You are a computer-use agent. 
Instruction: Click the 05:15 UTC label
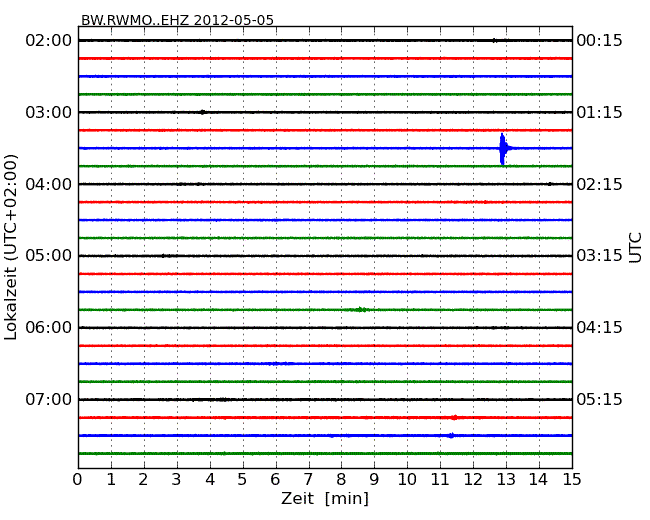(x=599, y=399)
